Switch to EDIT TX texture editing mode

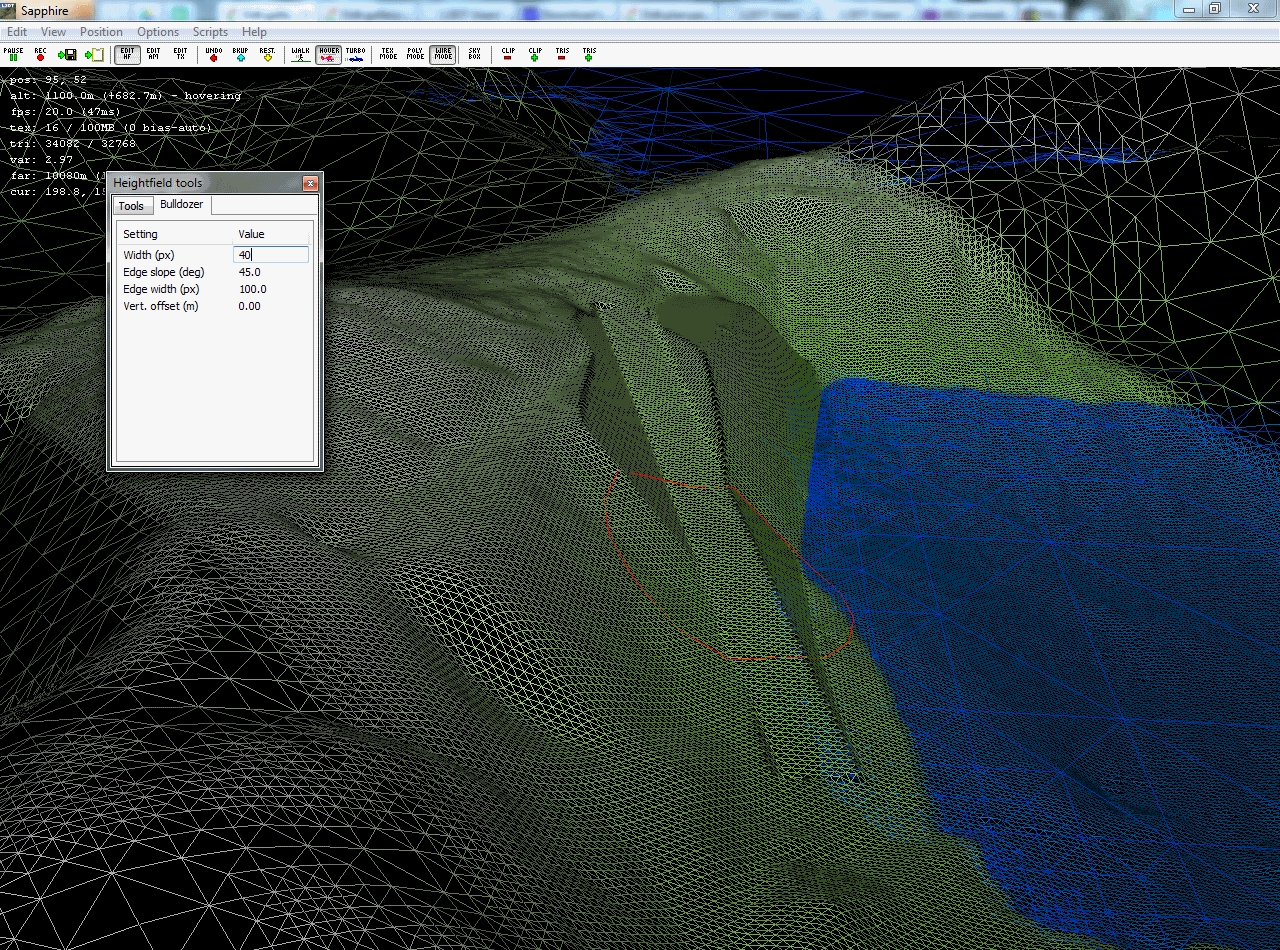179,55
